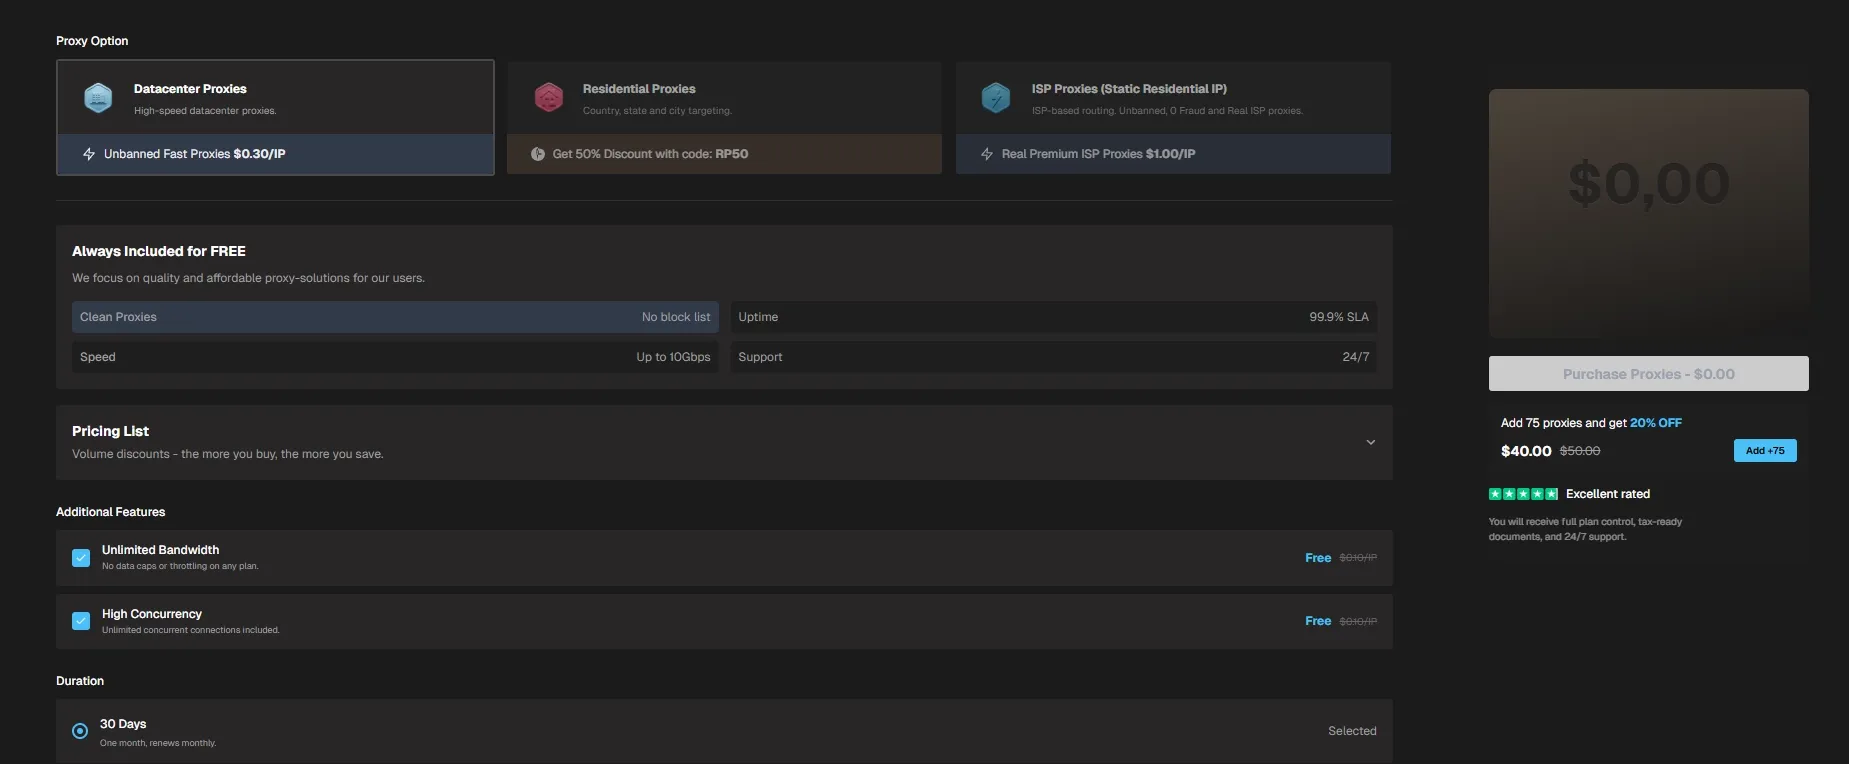Click discount badge icon beside RP50 code
Image resolution: width=1849 pixels, height=764 pixels.
click(x=538, y=154)
